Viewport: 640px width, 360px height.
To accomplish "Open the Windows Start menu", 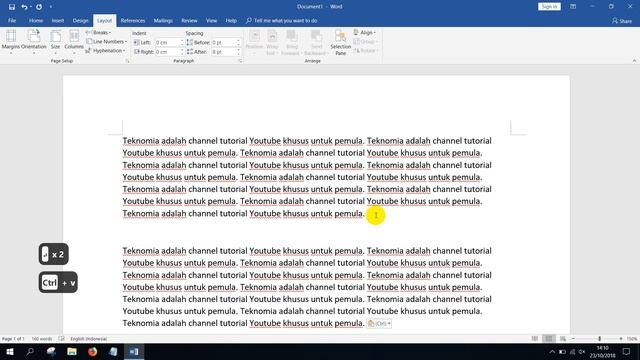I will click(x=10, y=352).
